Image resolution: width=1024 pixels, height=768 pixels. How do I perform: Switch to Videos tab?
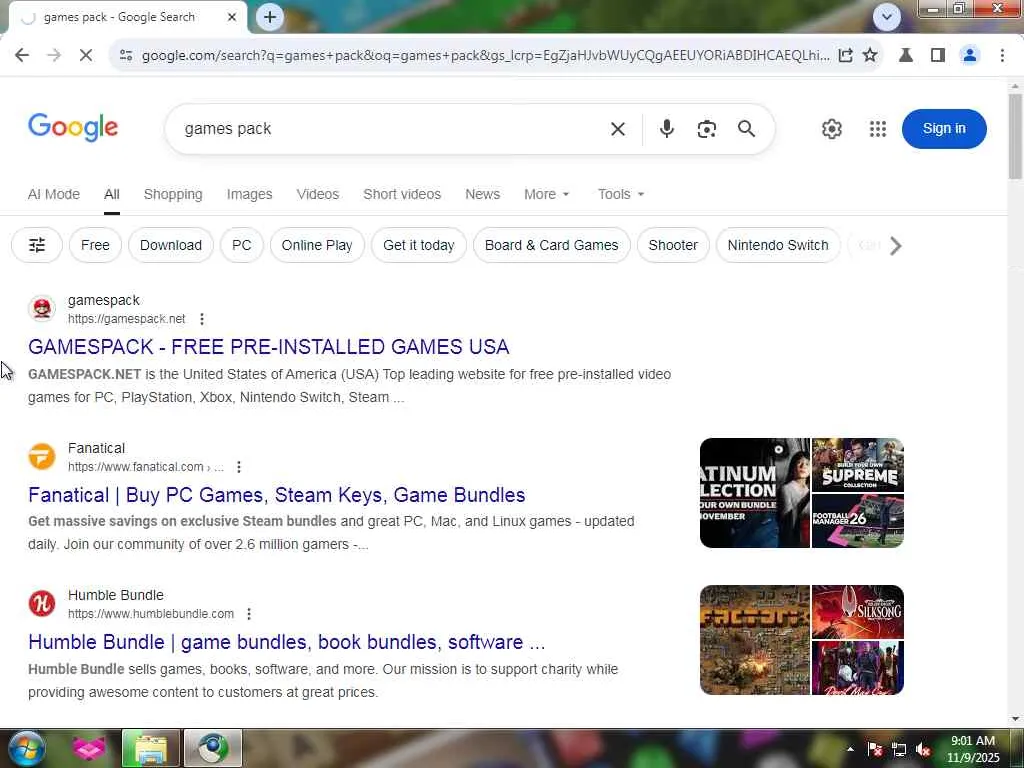[317, 195]
